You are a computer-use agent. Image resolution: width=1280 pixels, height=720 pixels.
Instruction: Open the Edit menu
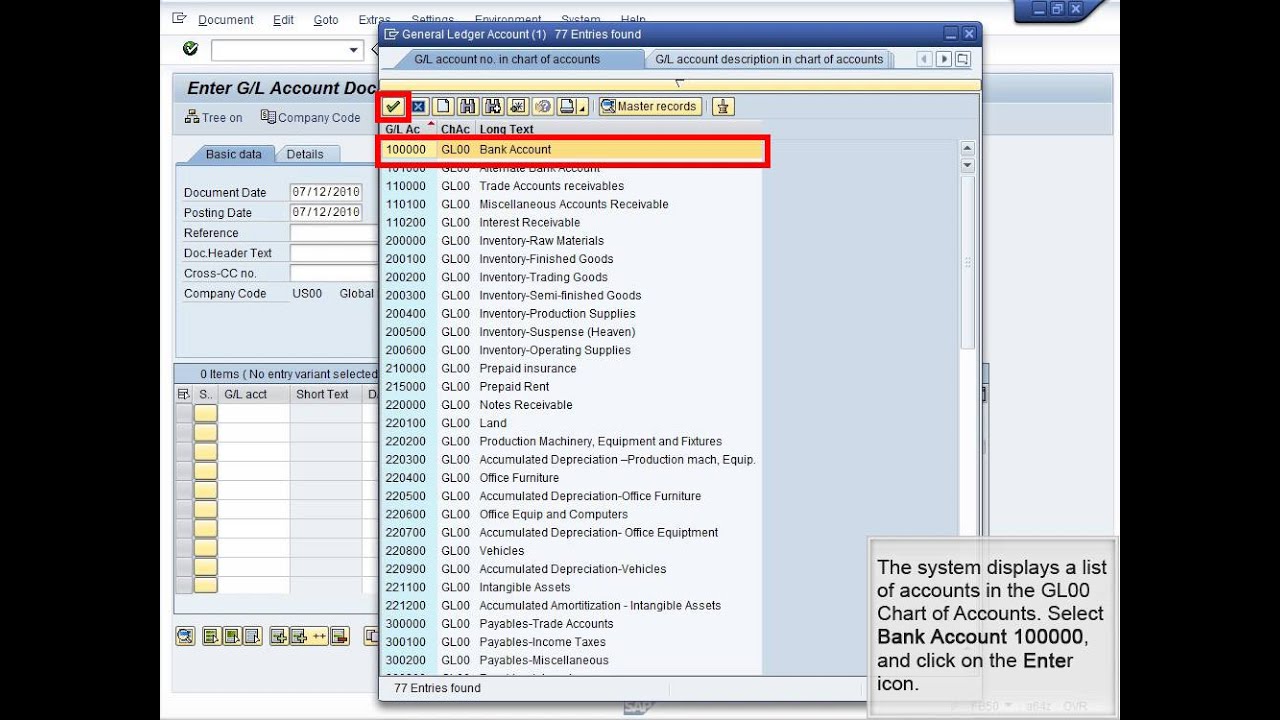(x=283, y=20)
